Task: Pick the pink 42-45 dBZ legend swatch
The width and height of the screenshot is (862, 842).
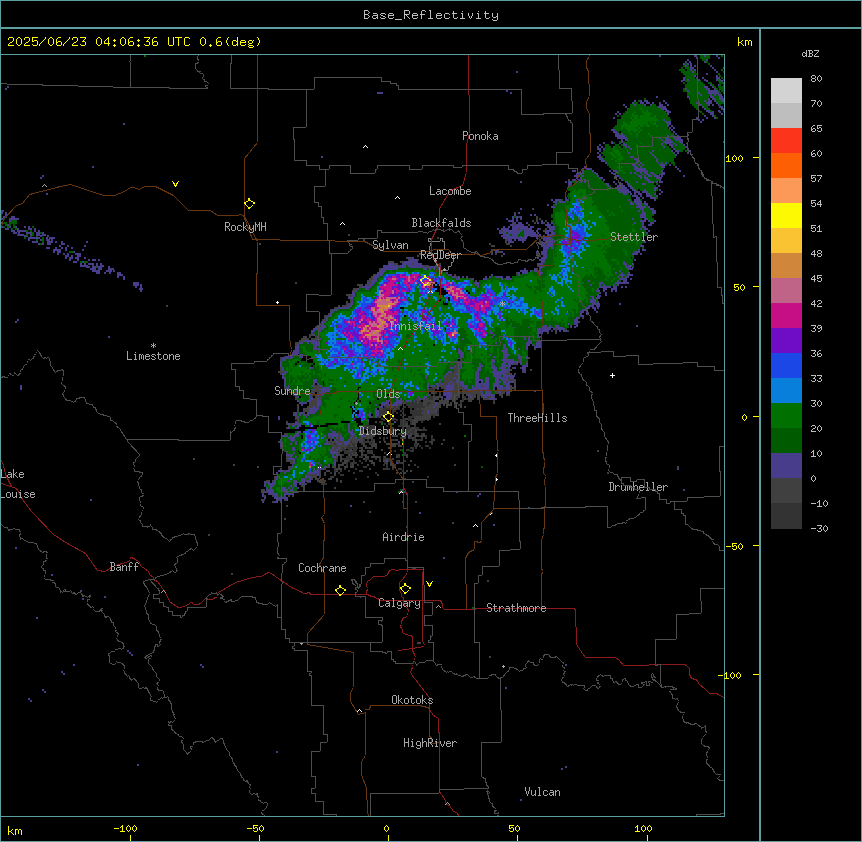Action: click(786, 291)
